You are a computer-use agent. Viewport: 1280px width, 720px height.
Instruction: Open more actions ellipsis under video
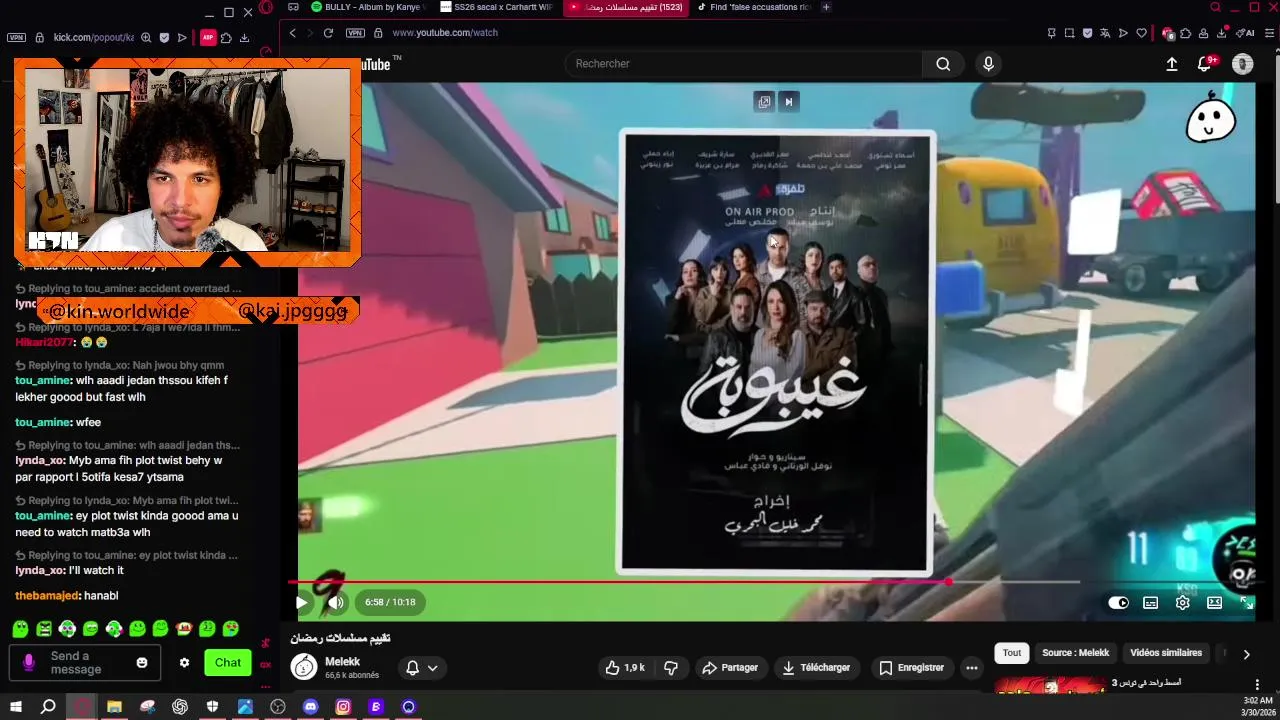971,668
